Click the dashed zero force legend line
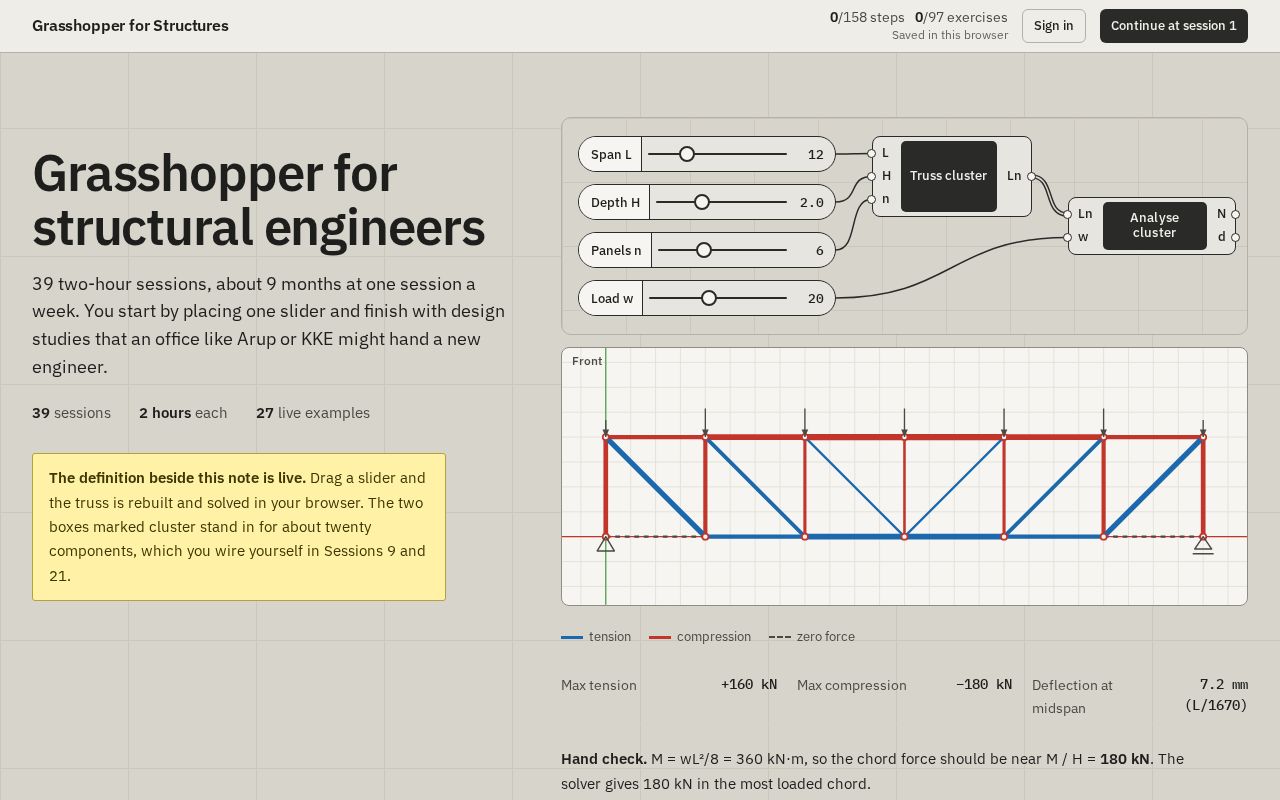The width and height of the screenshot is (1280, 800). click(x=780, y=637)
